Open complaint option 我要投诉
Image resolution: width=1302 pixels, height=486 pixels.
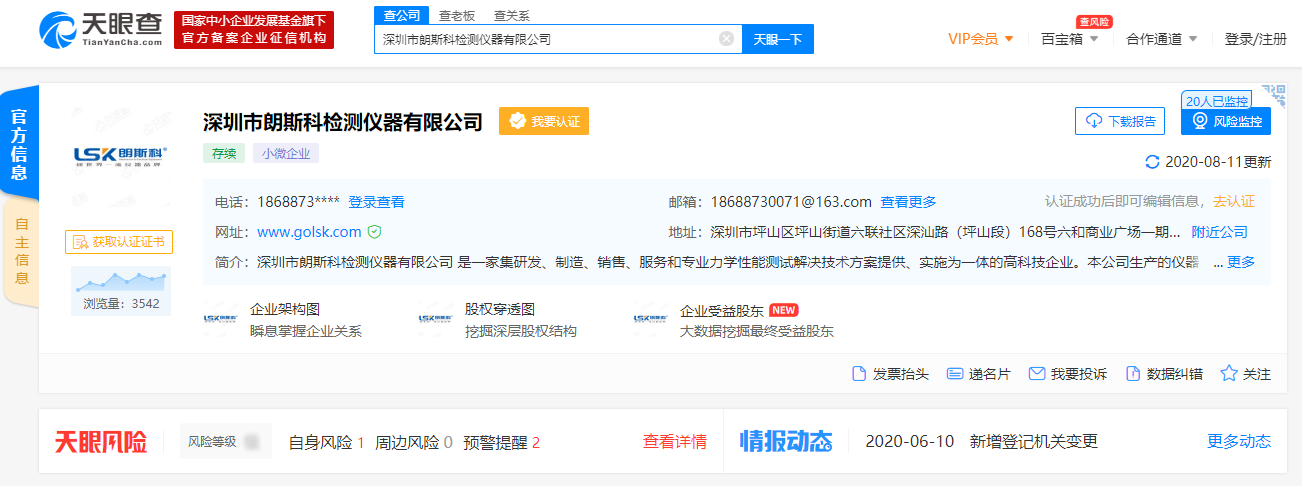[x=1037, y=374]
